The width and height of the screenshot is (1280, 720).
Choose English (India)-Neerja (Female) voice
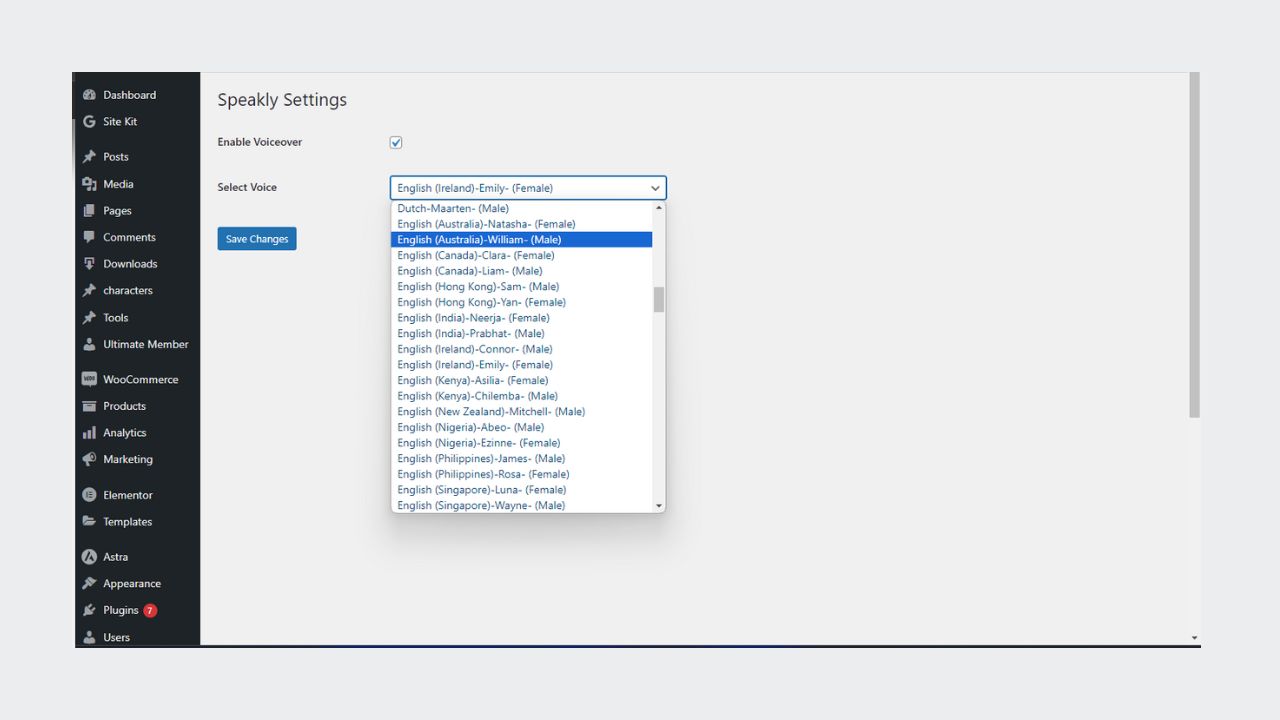tap(521, 318)
